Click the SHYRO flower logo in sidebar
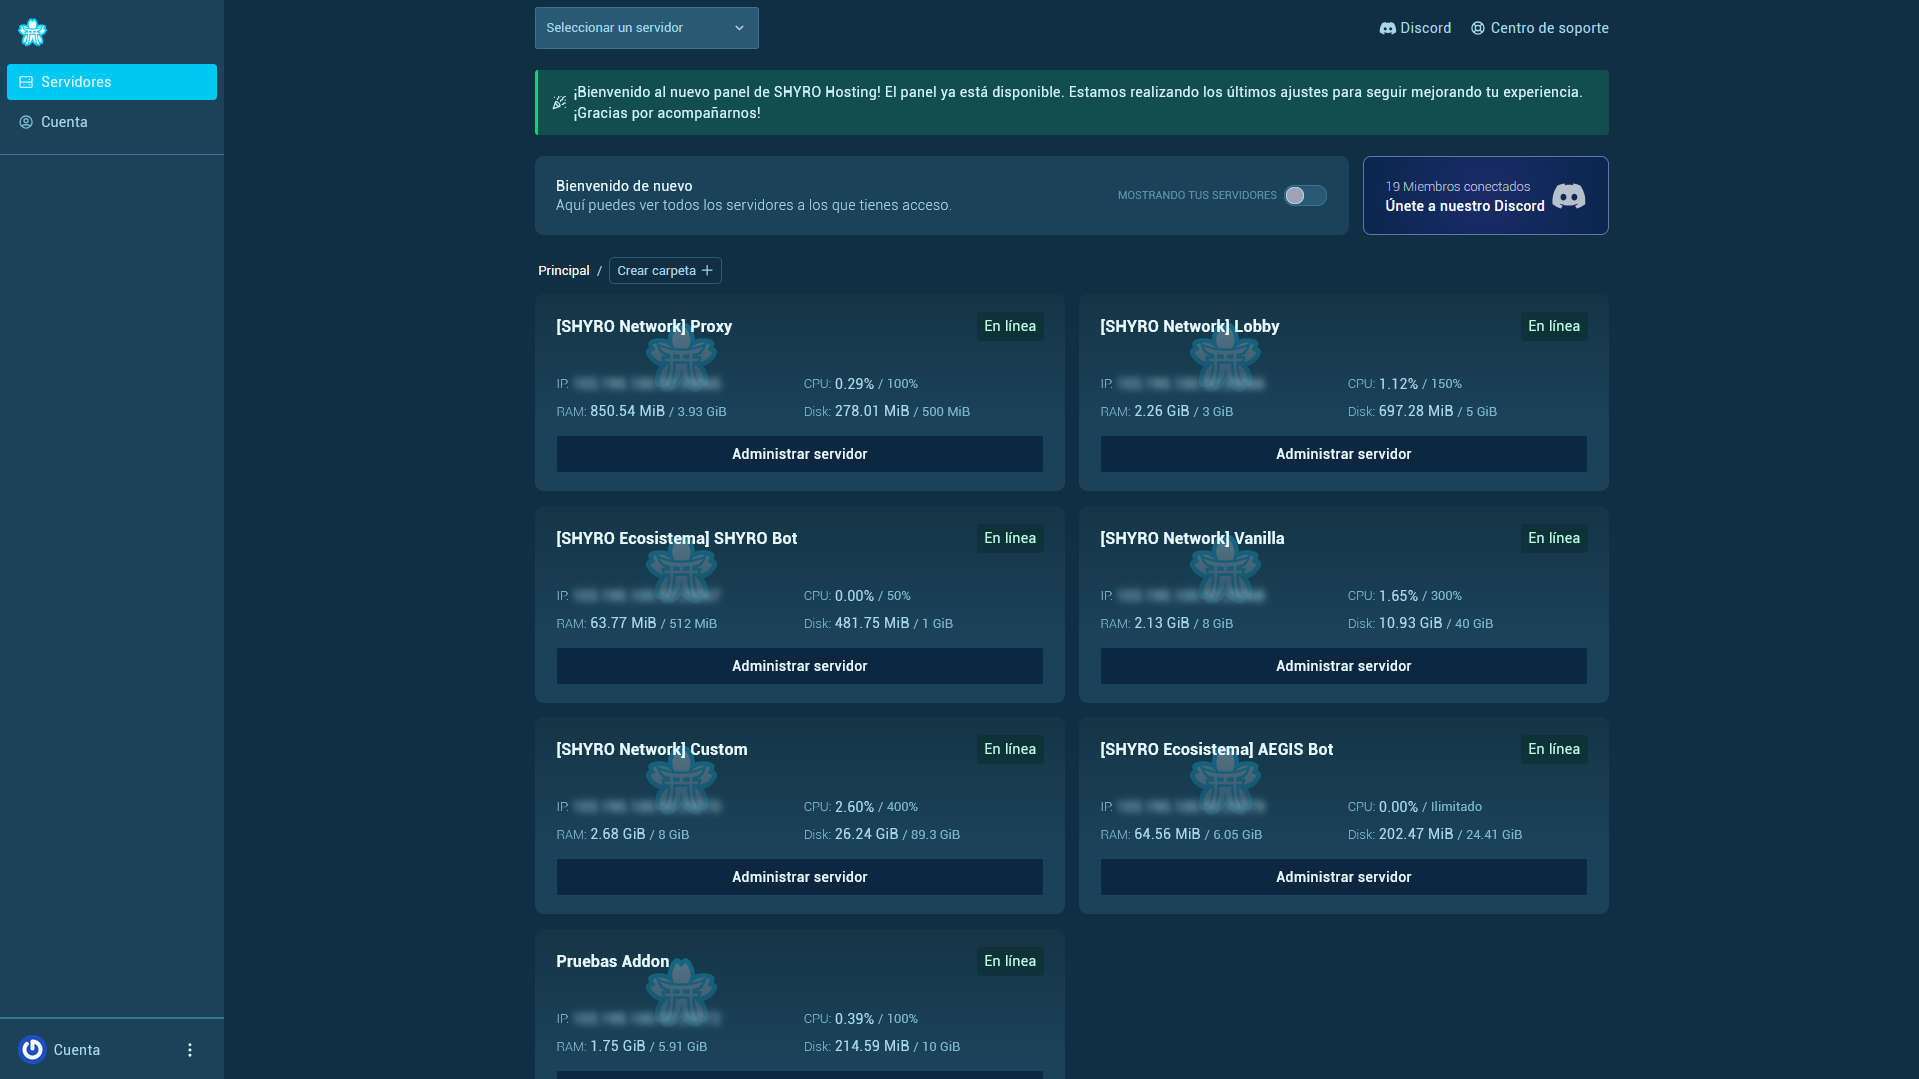This screenshot has height=1079, width=1919. coord(32,32)
